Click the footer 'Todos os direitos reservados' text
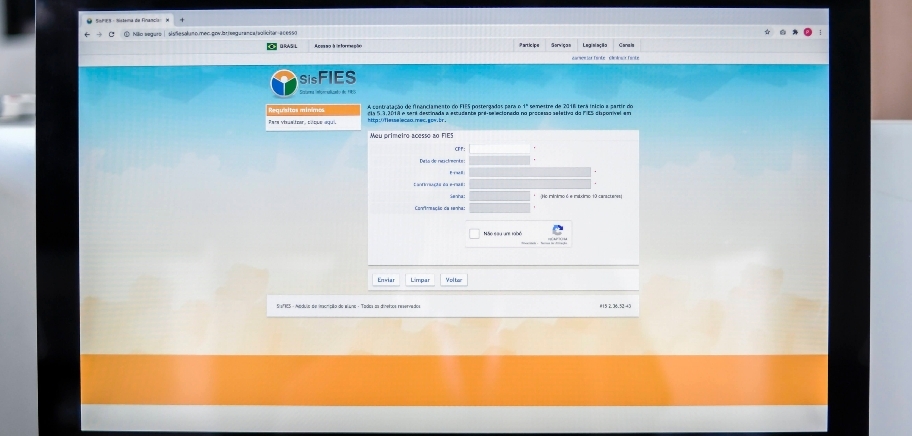912x436 pixels. tap(390, 306)
